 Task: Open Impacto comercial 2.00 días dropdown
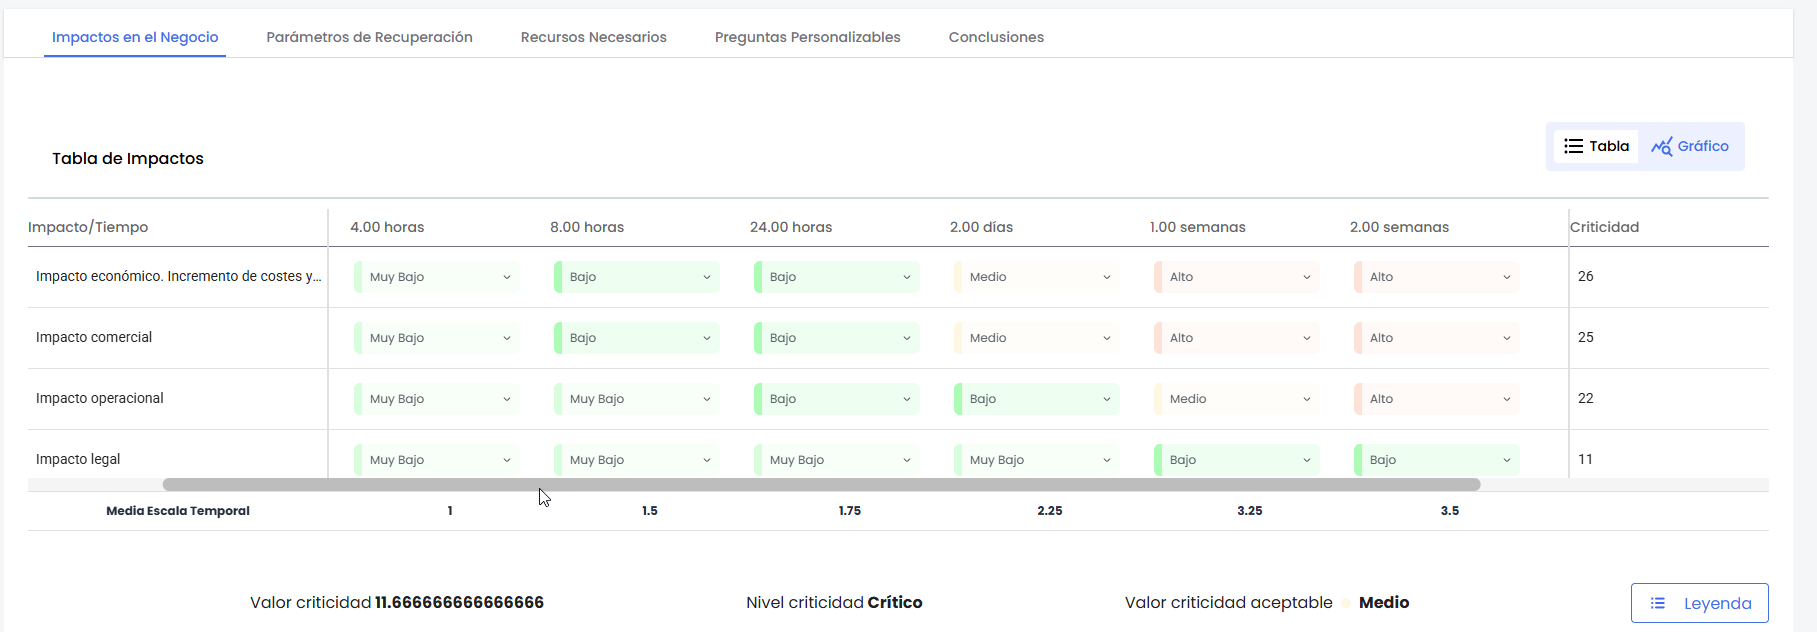click(x=1037, y=338)
